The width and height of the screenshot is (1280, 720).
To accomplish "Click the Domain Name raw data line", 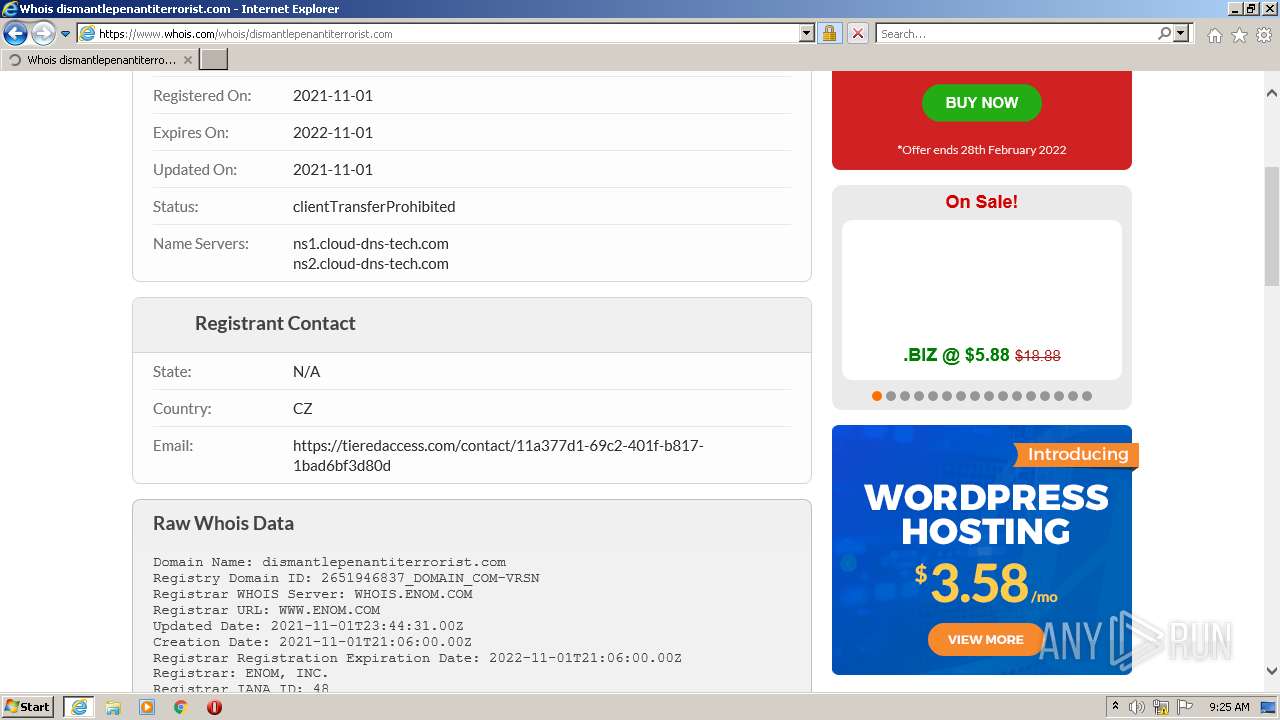I will [329, 562].
